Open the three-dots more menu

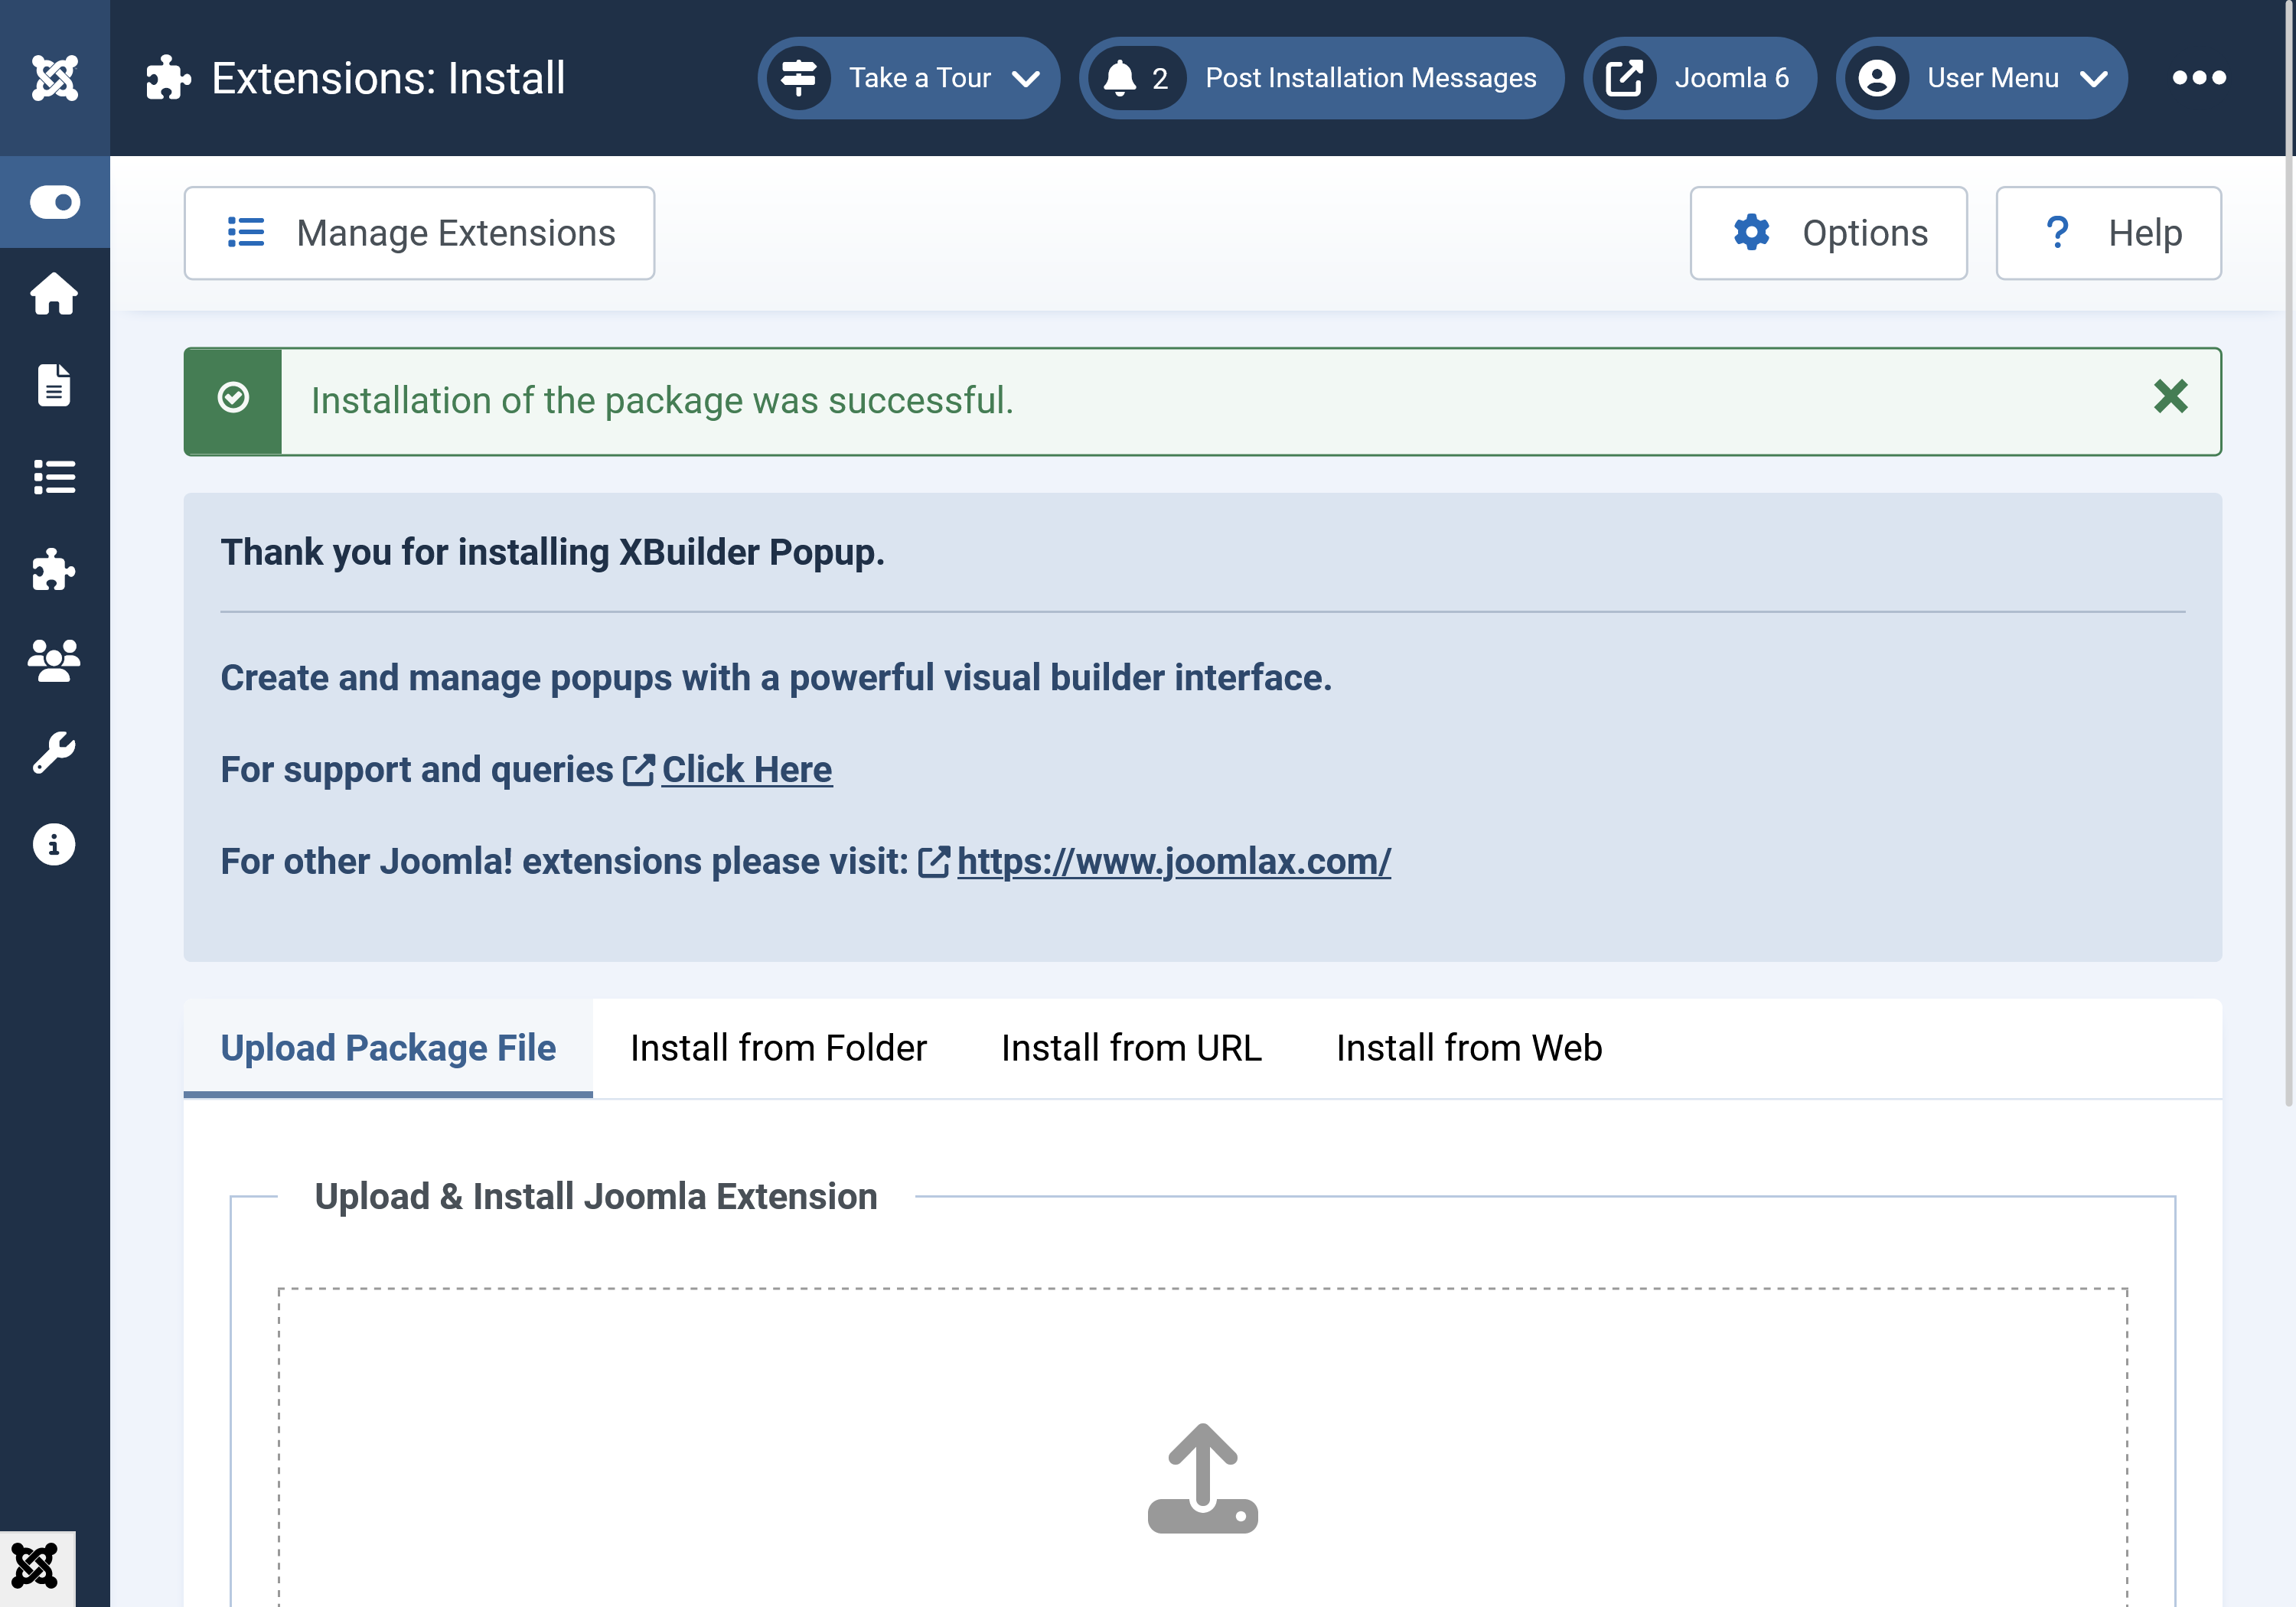click(x=2198, y=78)
